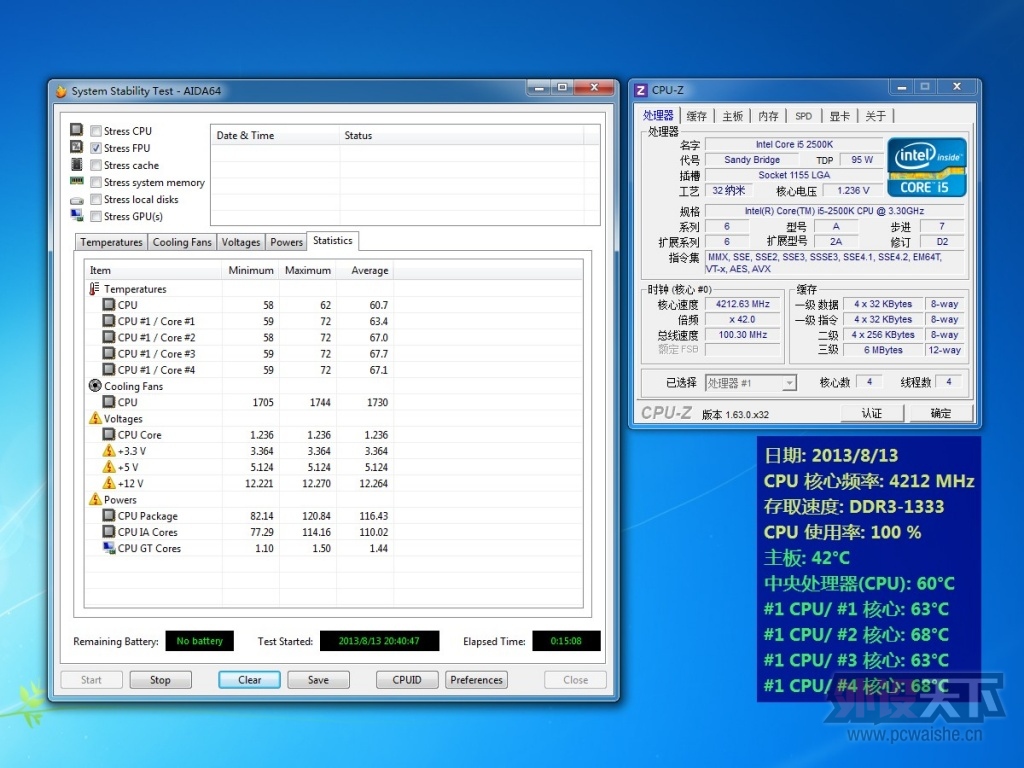Select the CPU Package power row
This screenshot has width=1024, height=768.
click(333, 515)
